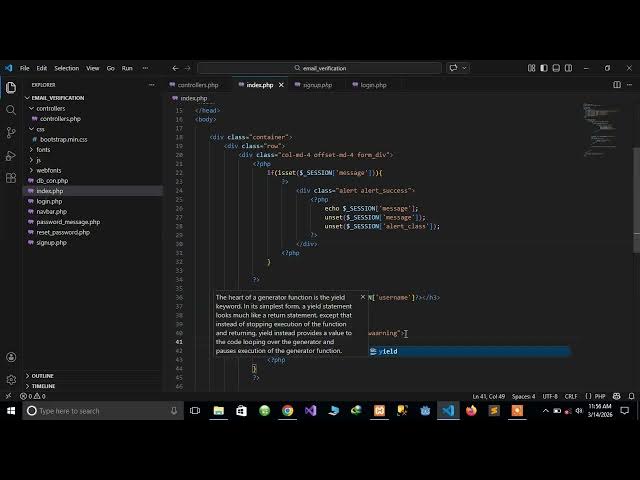
Task: Open the Customize Layout icon
Action: 531,68
